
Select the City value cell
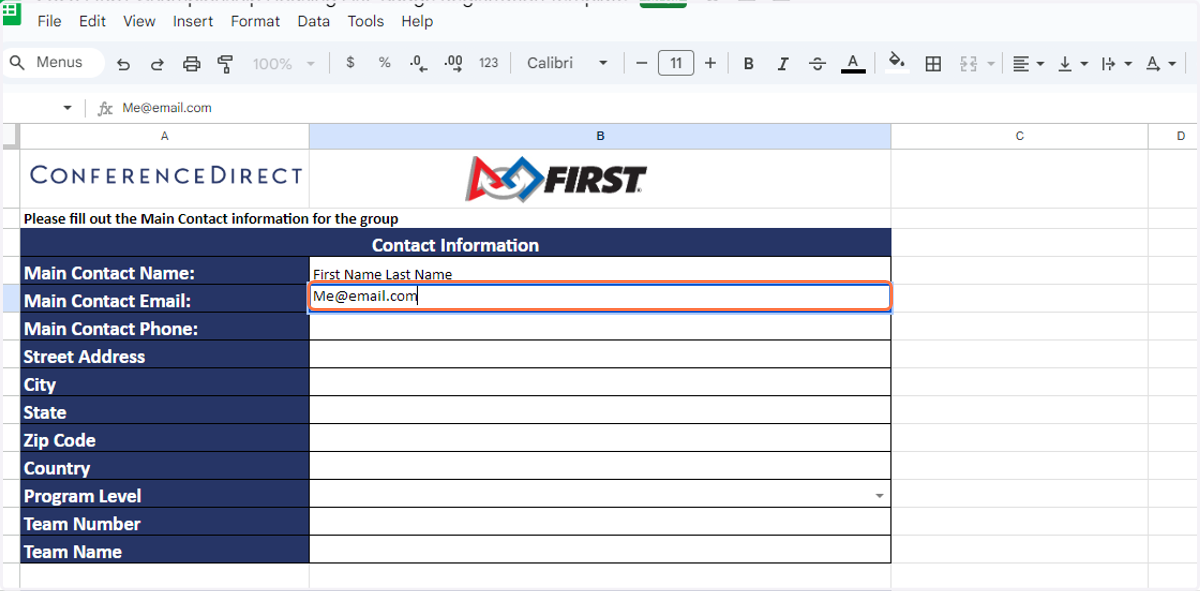click(x=600, y=383)
